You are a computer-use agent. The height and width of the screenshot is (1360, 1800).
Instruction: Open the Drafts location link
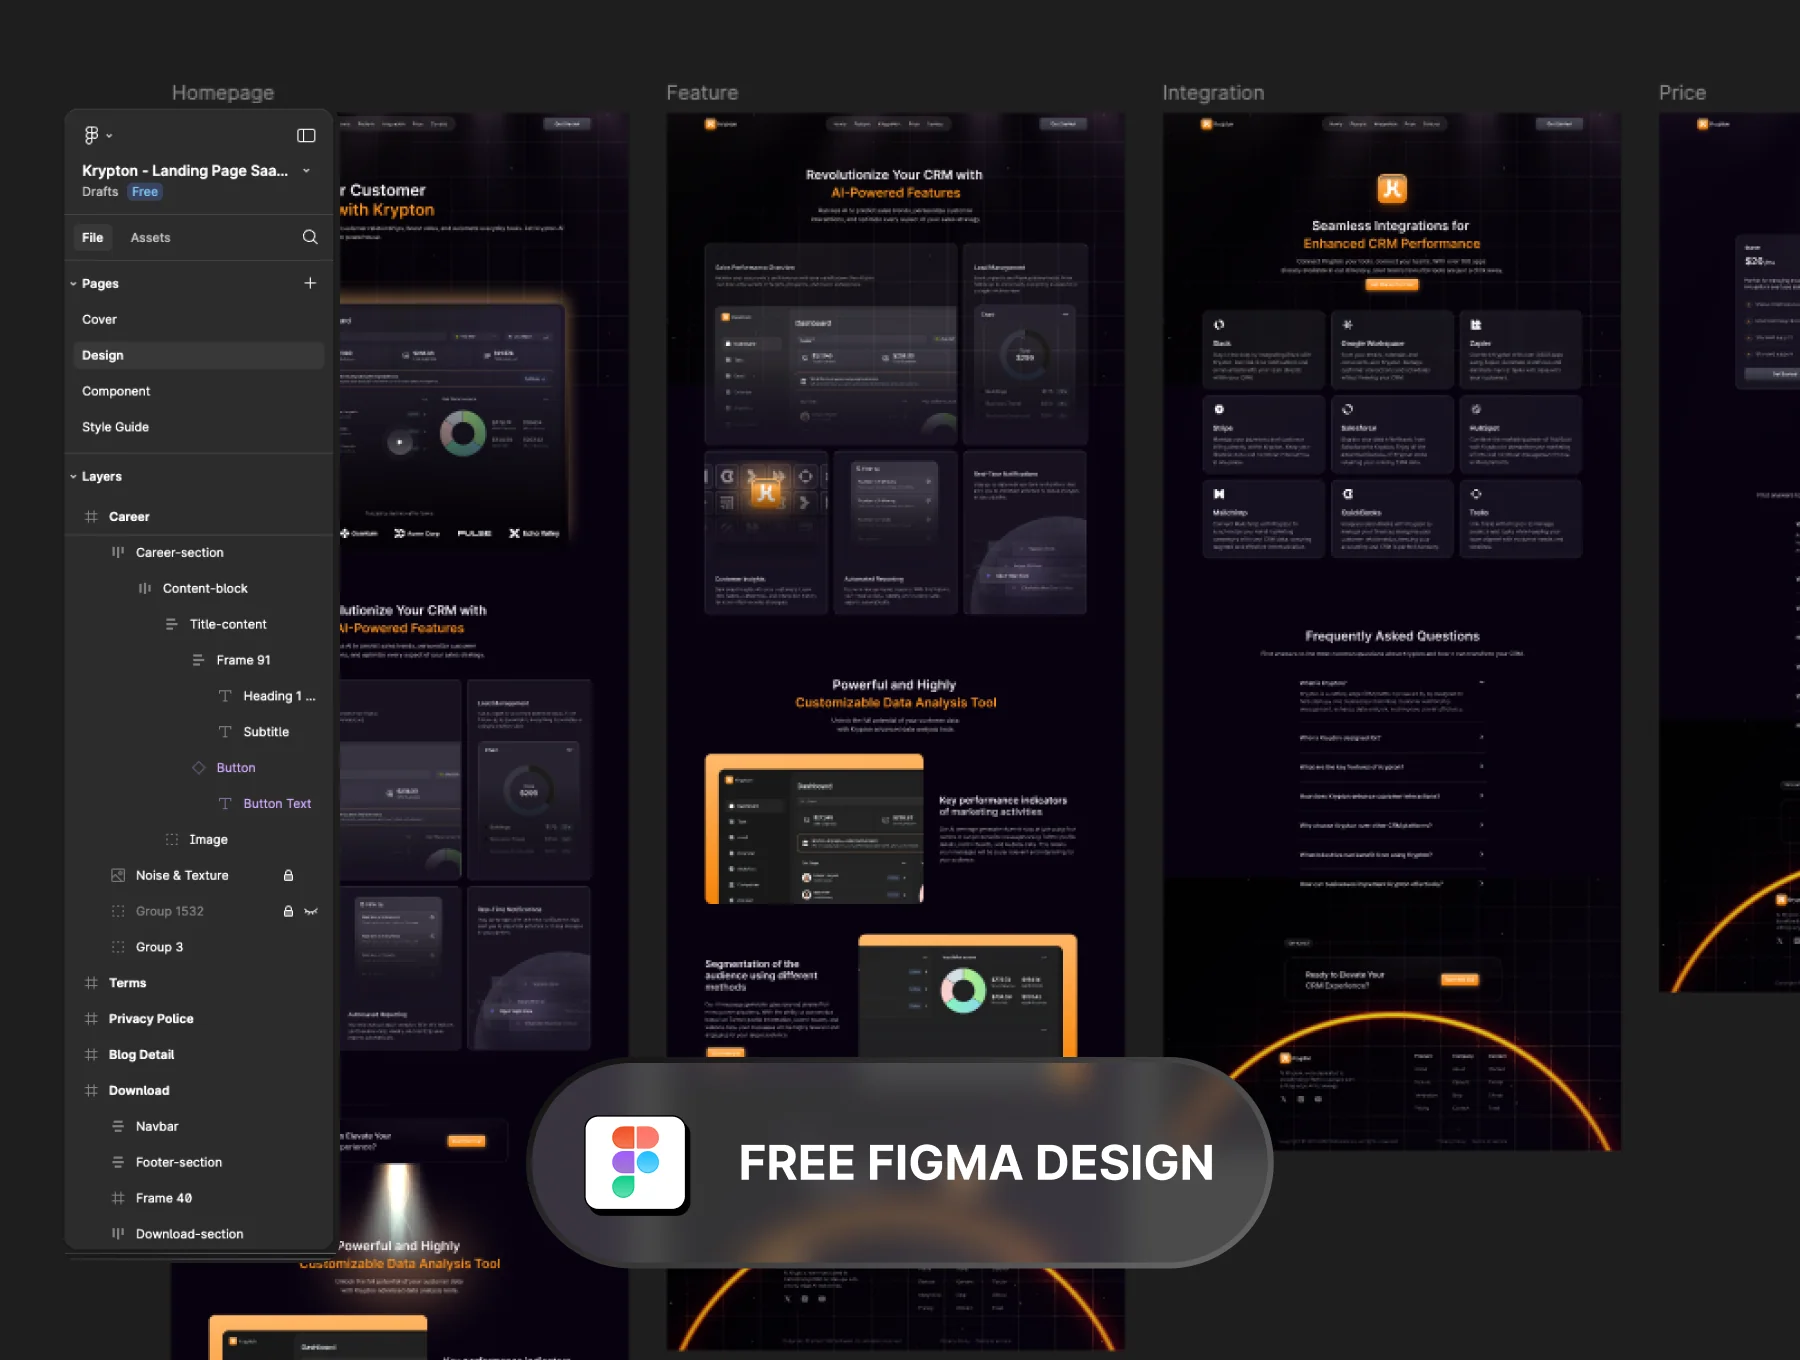[x=100, y=192]
